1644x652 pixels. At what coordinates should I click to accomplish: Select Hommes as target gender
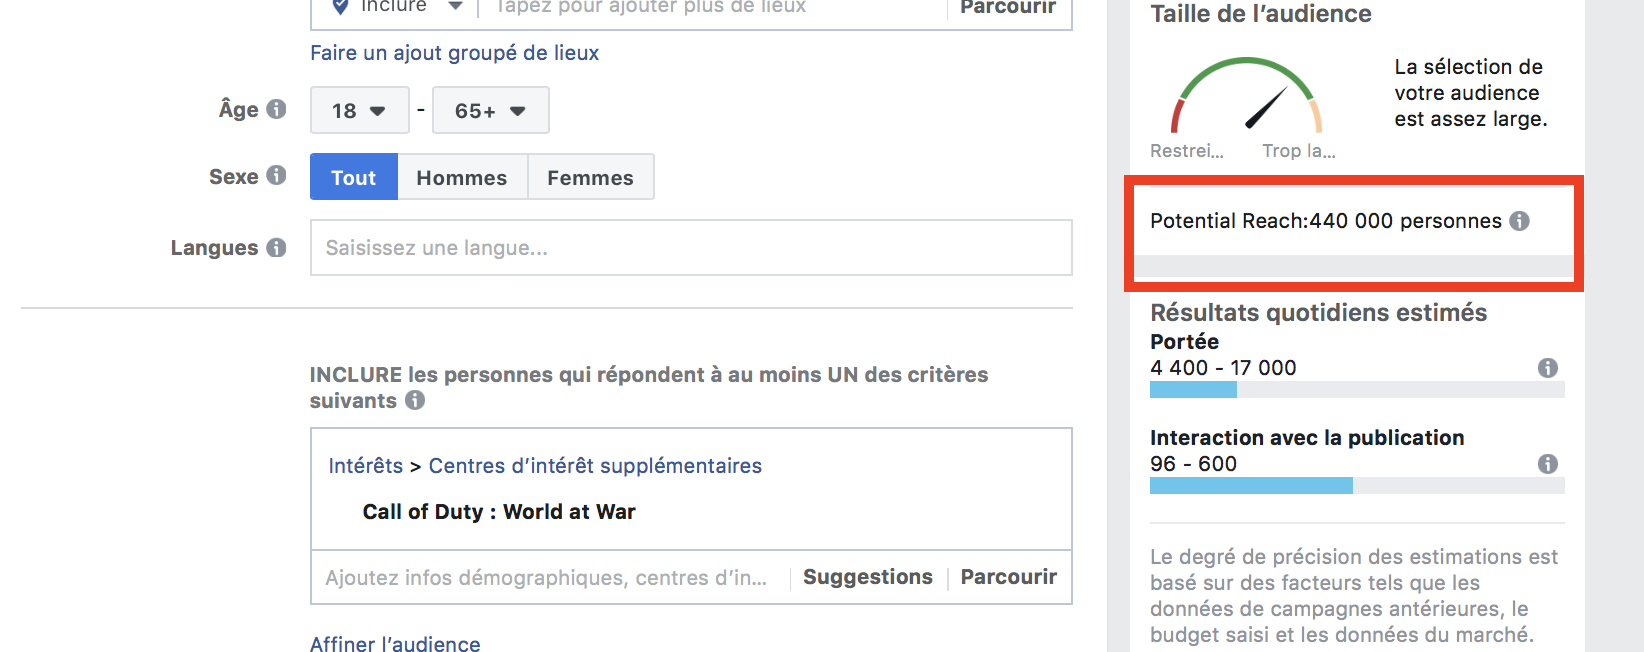pyautogui.click(x=462, y=177)
